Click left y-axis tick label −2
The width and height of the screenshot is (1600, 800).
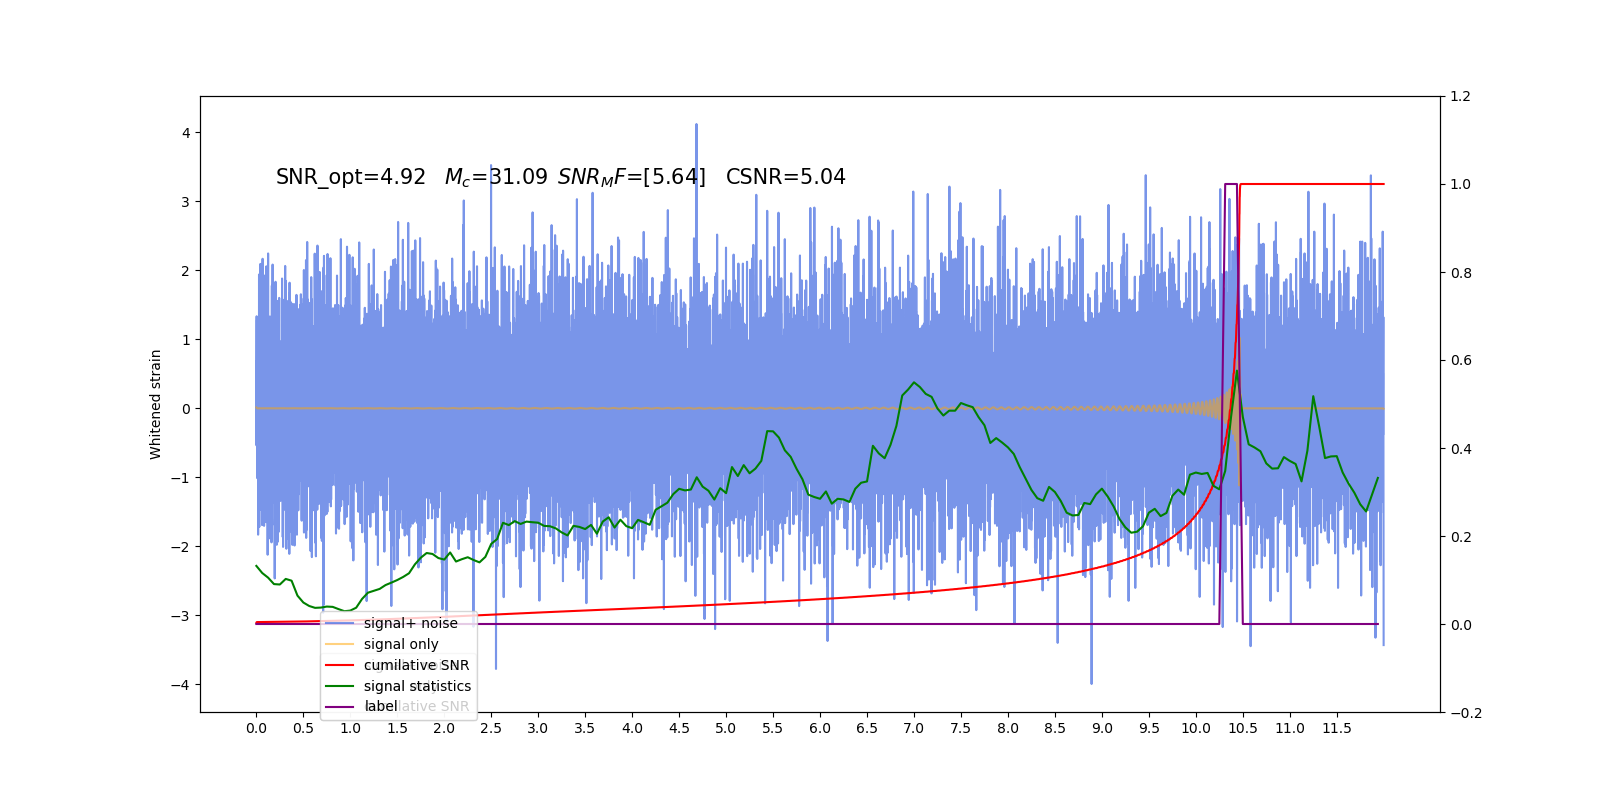pyautogui.click(x=180, y=547)
